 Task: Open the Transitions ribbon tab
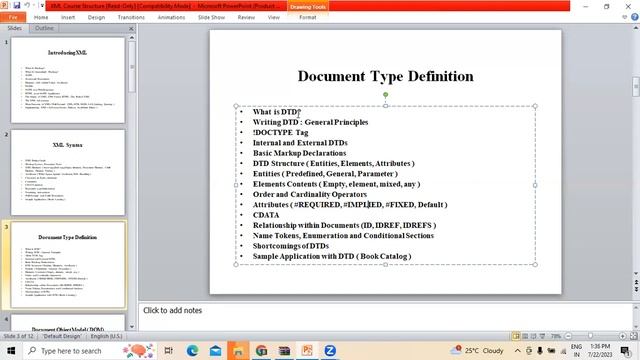(x=131, y=18)
